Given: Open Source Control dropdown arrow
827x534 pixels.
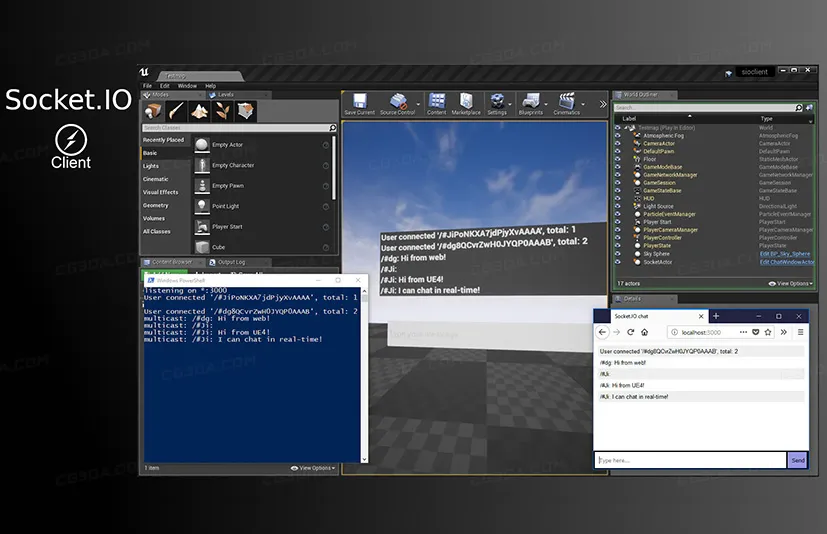Looking at the screenshot, I should (x=418, y=104).
